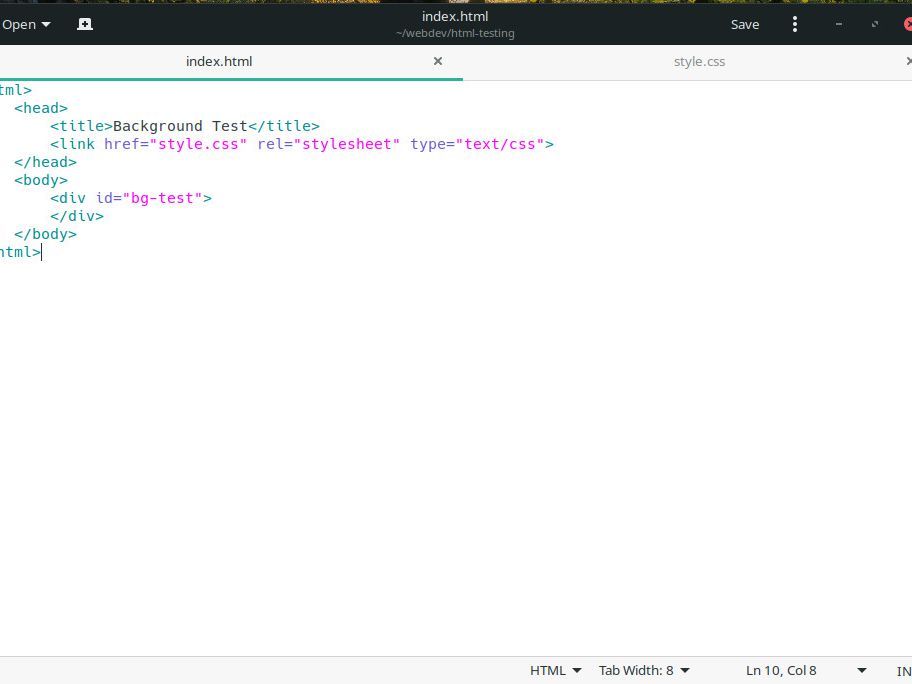This screenshot has width=912, height=684.
Task: Click the "style.css" href value
Action: coord(198,144)
